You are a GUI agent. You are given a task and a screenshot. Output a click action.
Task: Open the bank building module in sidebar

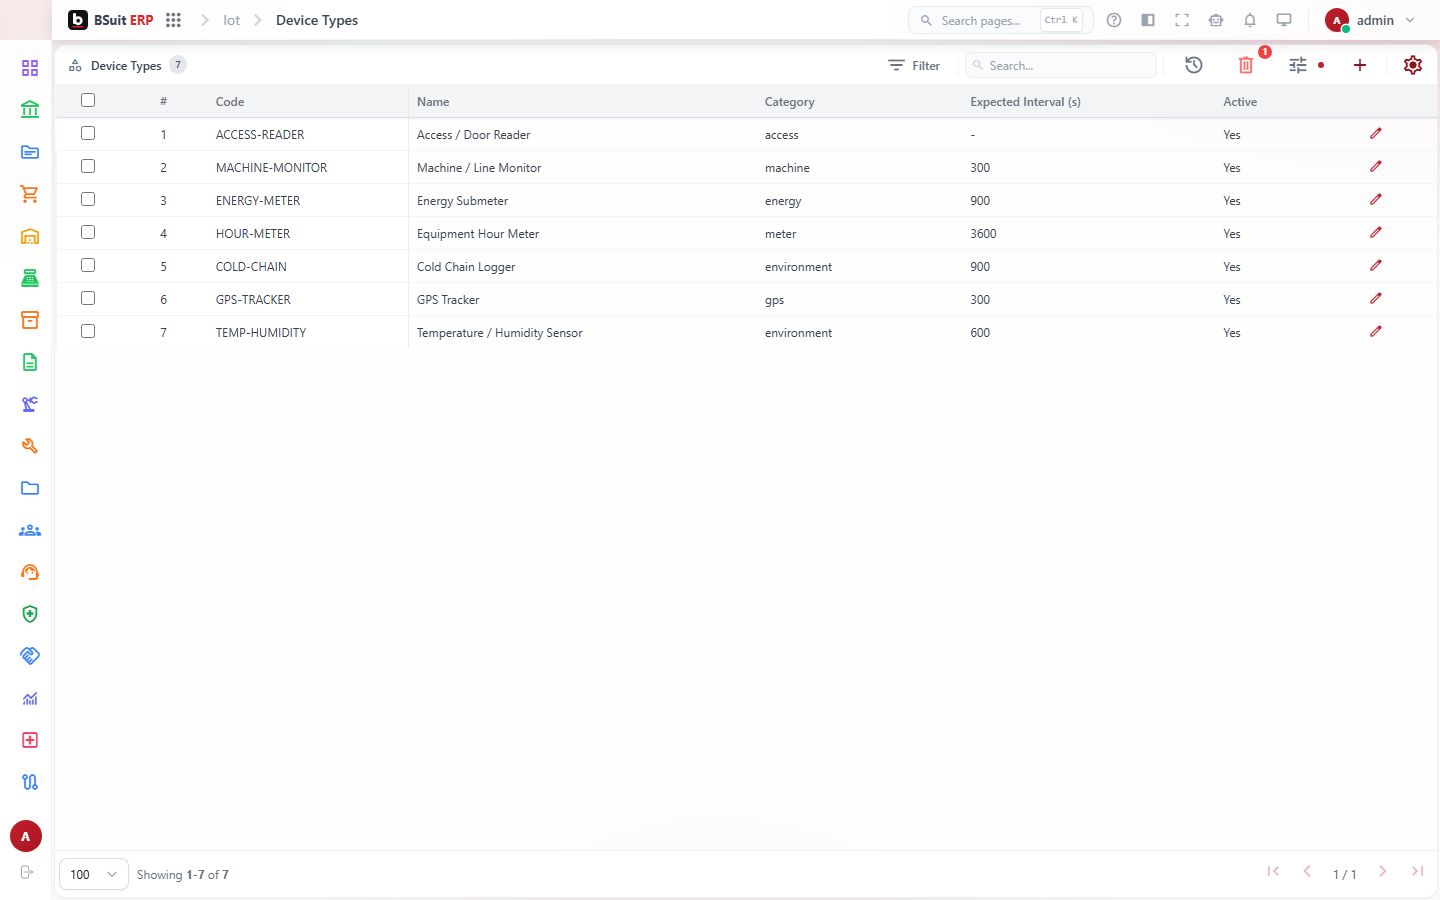(30, 110)
